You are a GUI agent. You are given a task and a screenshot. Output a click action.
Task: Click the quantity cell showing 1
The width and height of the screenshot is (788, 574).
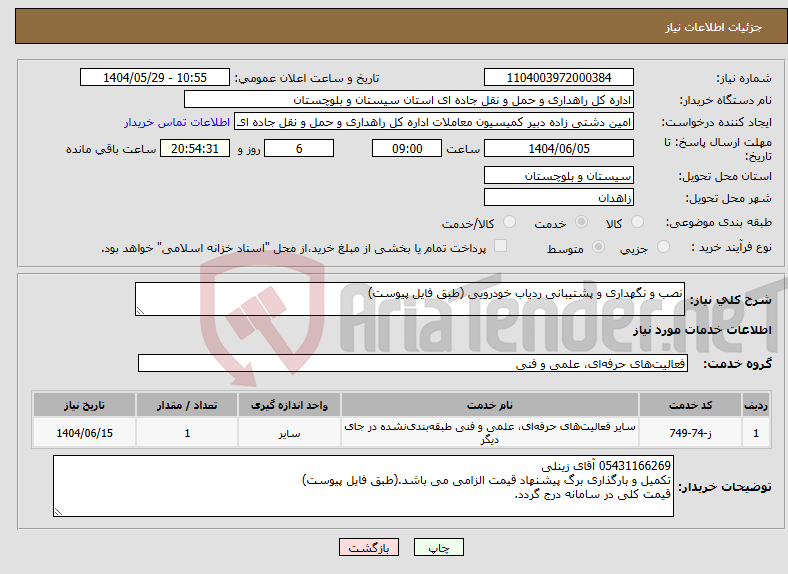[x=187, y=433]
